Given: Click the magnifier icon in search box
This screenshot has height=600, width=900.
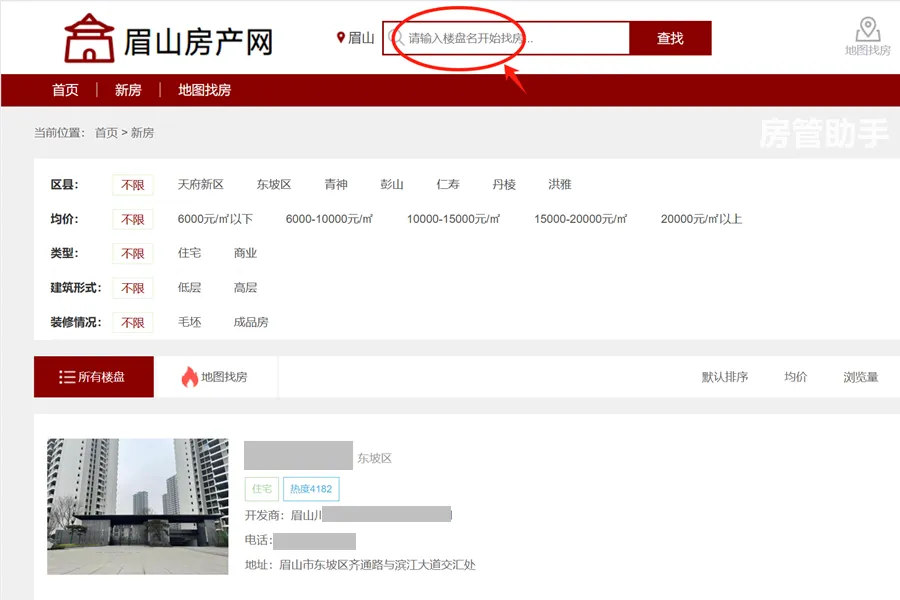Looking at the screenshot, I should (396, 39).
